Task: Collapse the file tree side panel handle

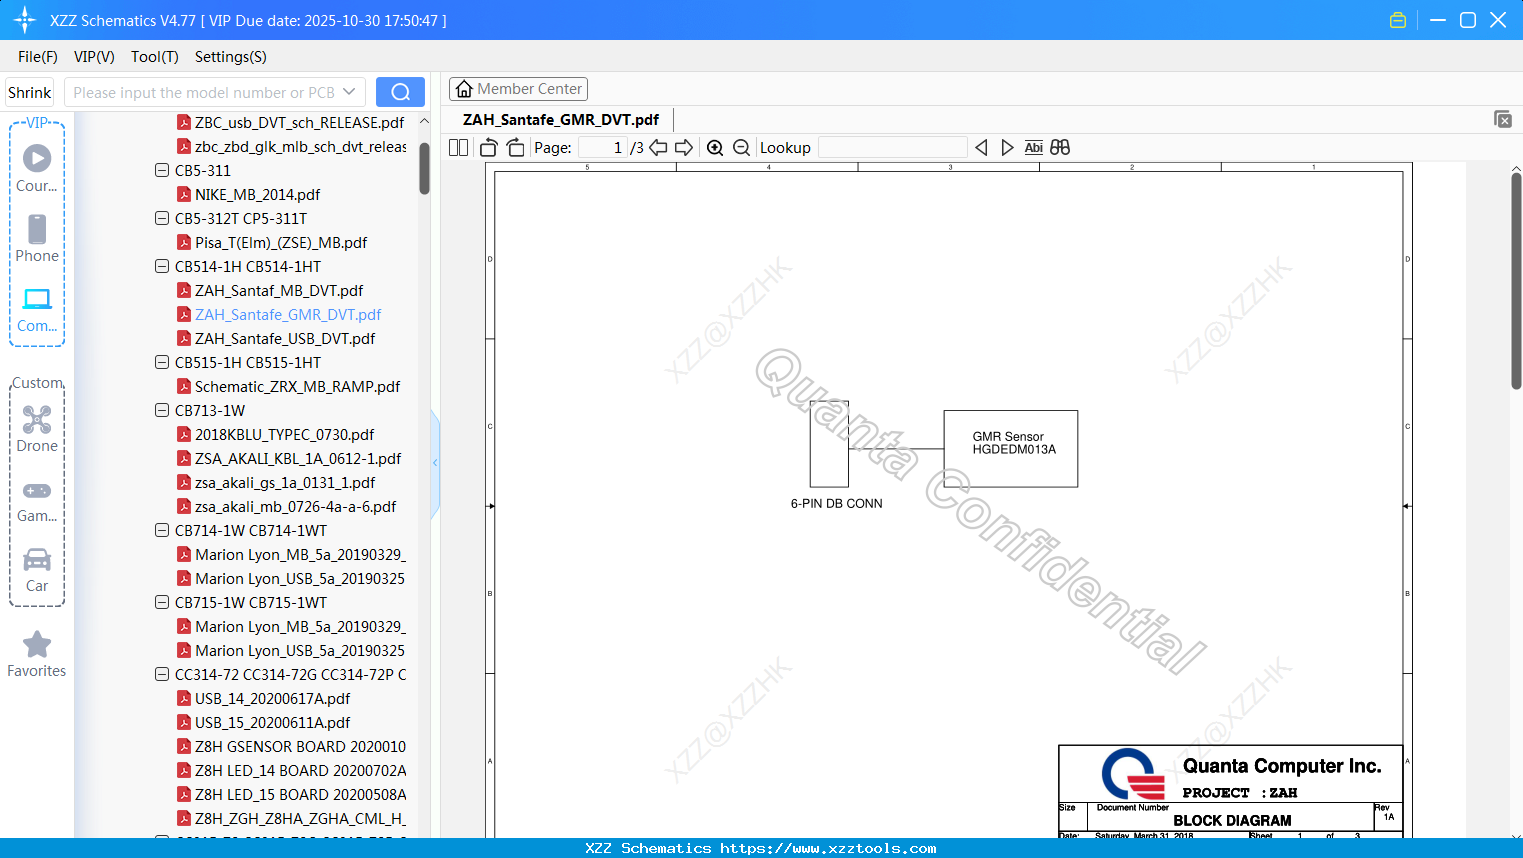Action: click(435, 463)
